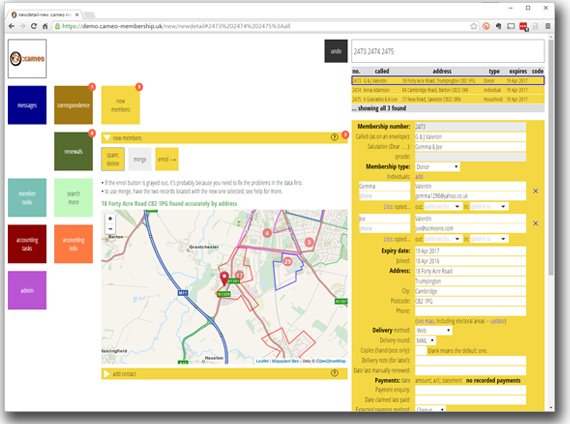Open the new members tile
The height and width of the screenshot is (424, 570).
pyautogui.click(x=120, y=105)
